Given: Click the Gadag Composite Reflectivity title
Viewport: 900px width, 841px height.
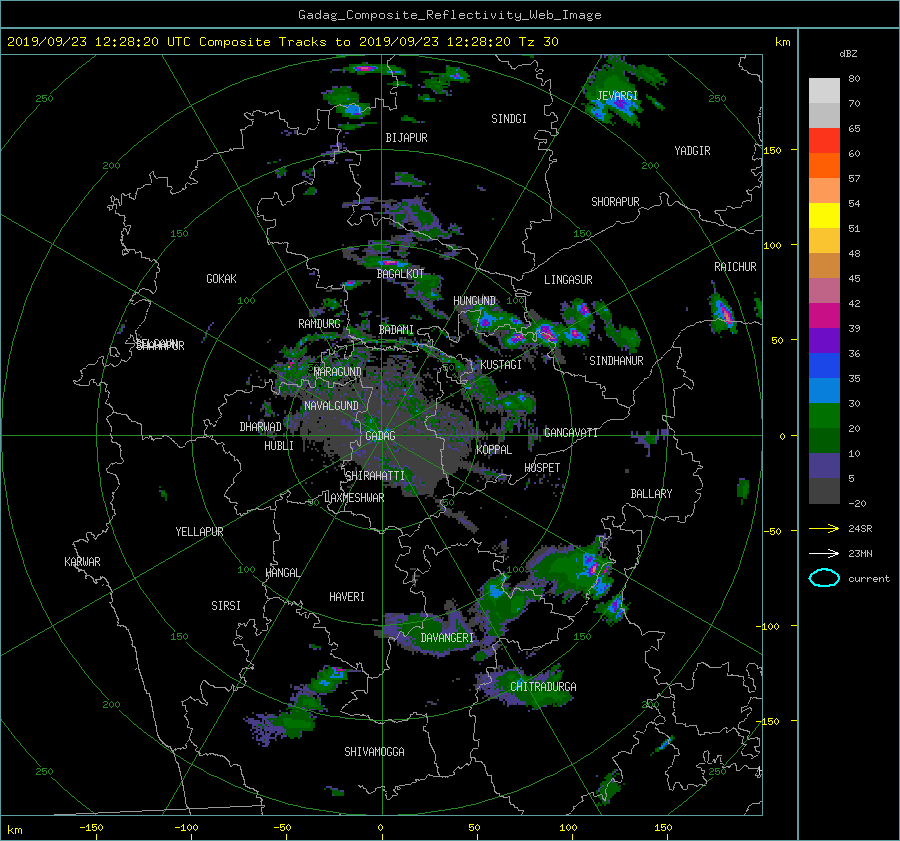Looking at the screenshot, I should click(449, 15).
